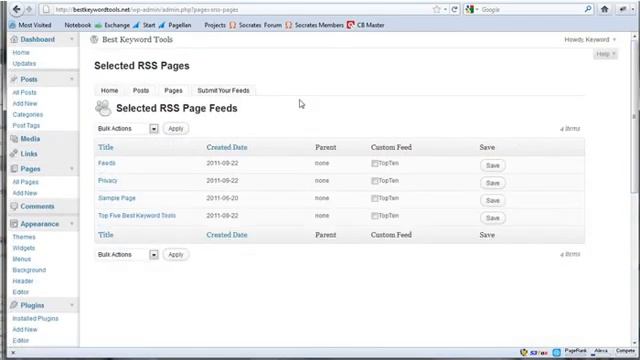Viewport: 640px width, 360px height.
Task: Click the Most Visited bookmark icon
Action: click(x=13, y=25)
